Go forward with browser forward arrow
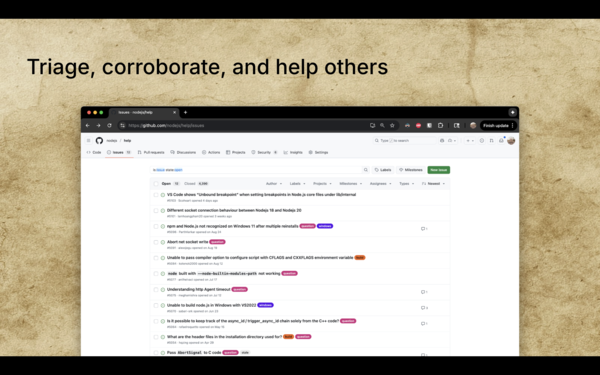 pyautogui.click(x=98, y=126)
